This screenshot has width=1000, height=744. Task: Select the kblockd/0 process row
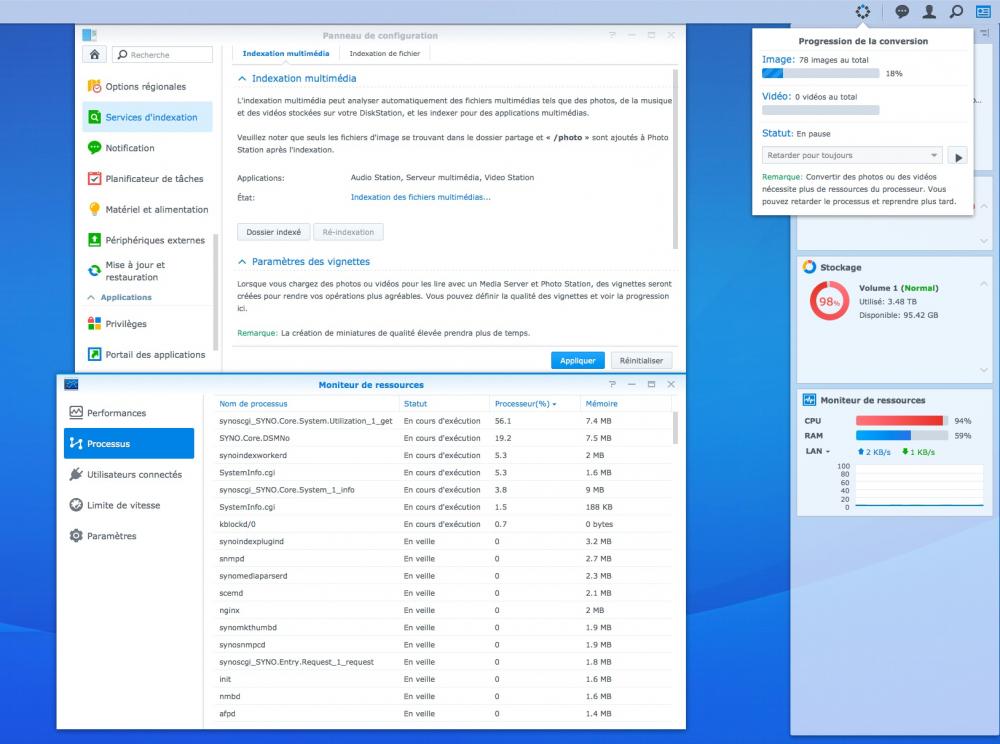444,524
